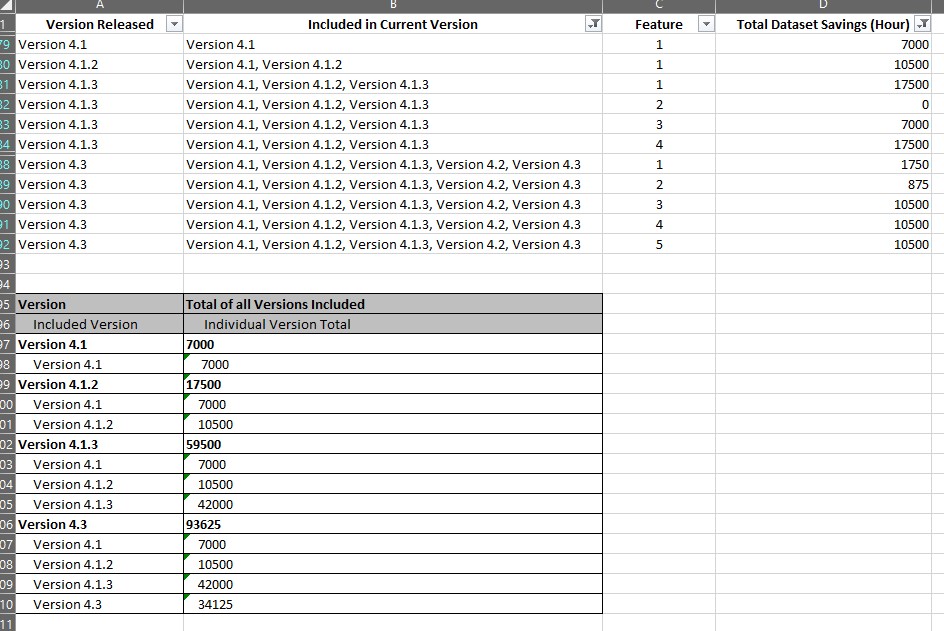Click savings value 0 in row 82
This screenshot has width=944, height=631.
823,105
